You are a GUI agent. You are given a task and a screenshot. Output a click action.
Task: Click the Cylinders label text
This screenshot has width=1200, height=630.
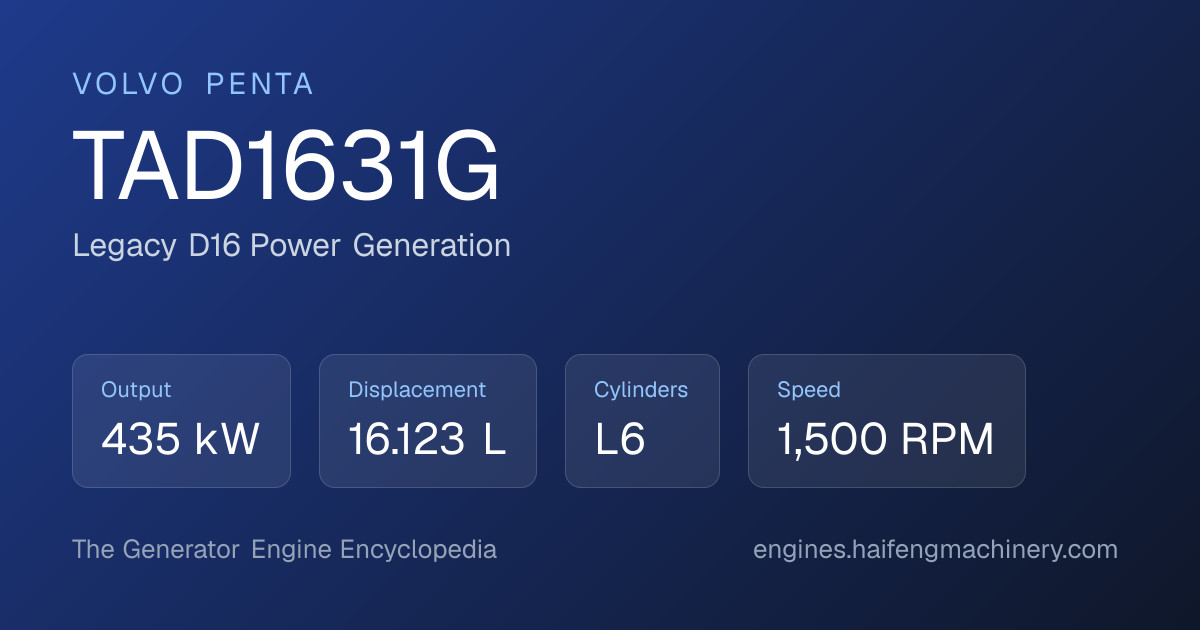point(641,390)
